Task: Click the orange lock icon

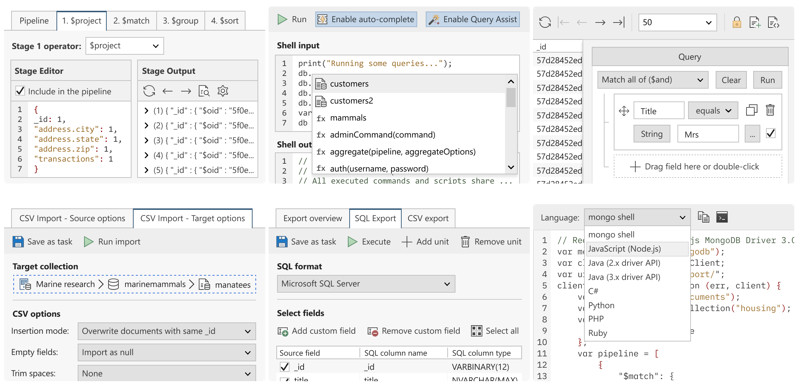Action: (x=736, y=22)
